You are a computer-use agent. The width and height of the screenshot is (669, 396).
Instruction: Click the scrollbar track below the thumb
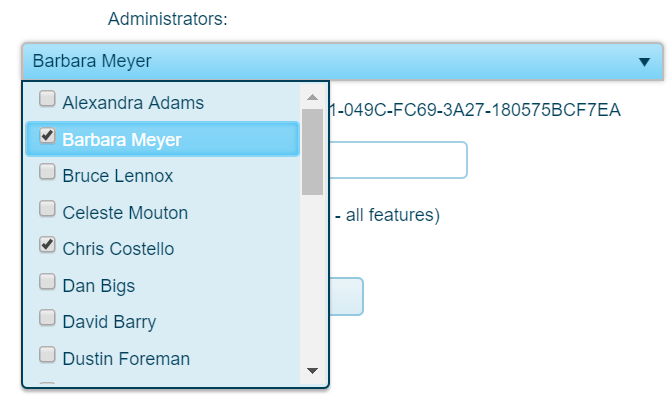click(312, 277)
